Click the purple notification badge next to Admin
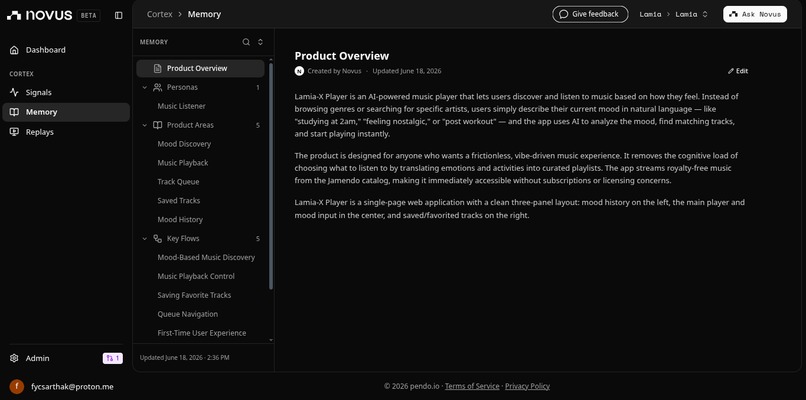This screenshot has width=806, height=400. [x=113, y=358]
